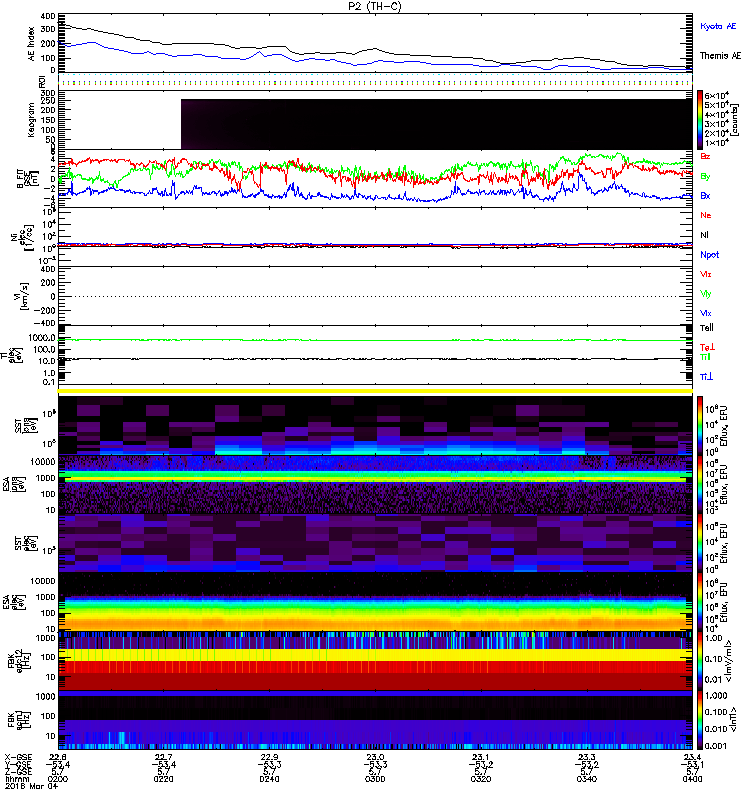
Task: Click the yellow bar above SST ions panel
Action: point(375,391)
